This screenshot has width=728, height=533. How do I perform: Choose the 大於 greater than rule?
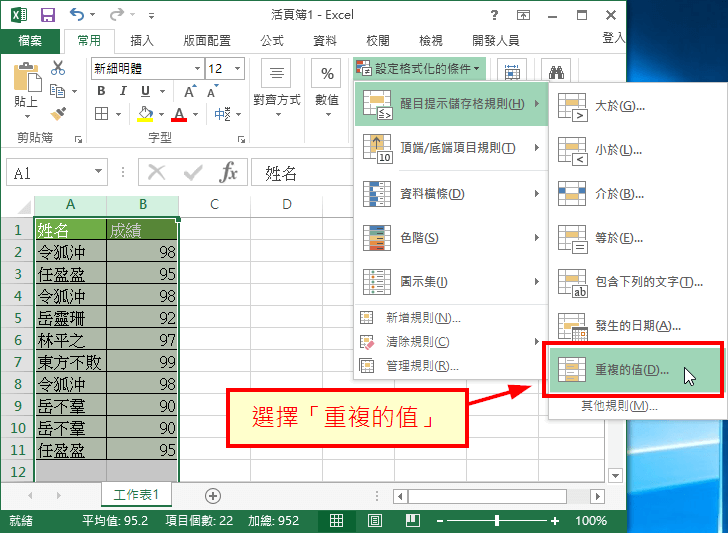(x=637, y=106)
